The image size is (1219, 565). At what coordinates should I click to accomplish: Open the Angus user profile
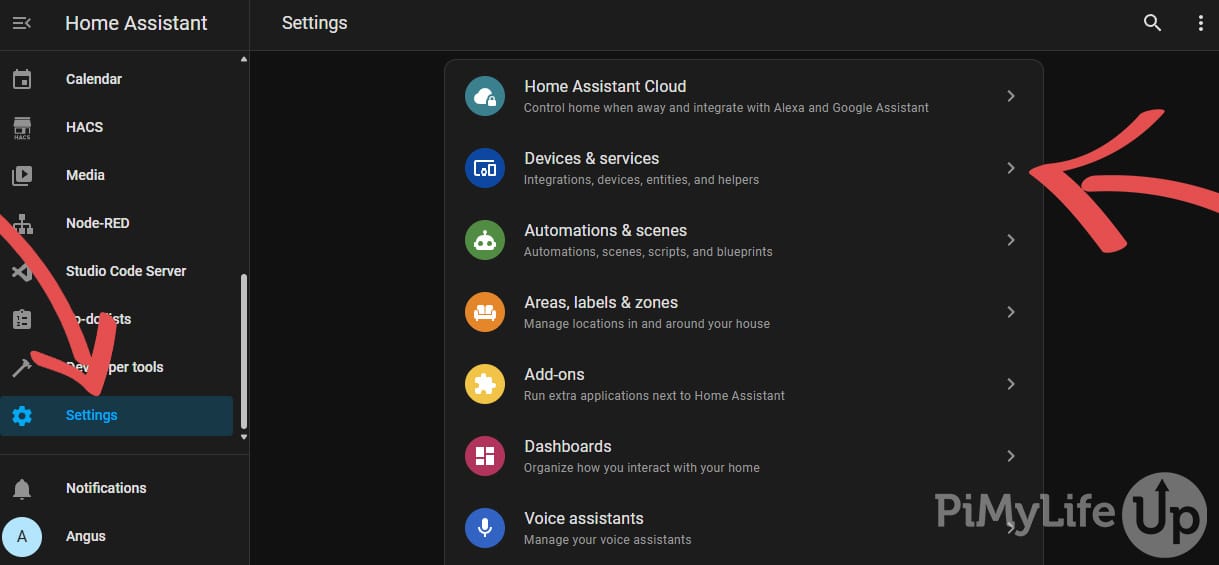tap(85, 536)
